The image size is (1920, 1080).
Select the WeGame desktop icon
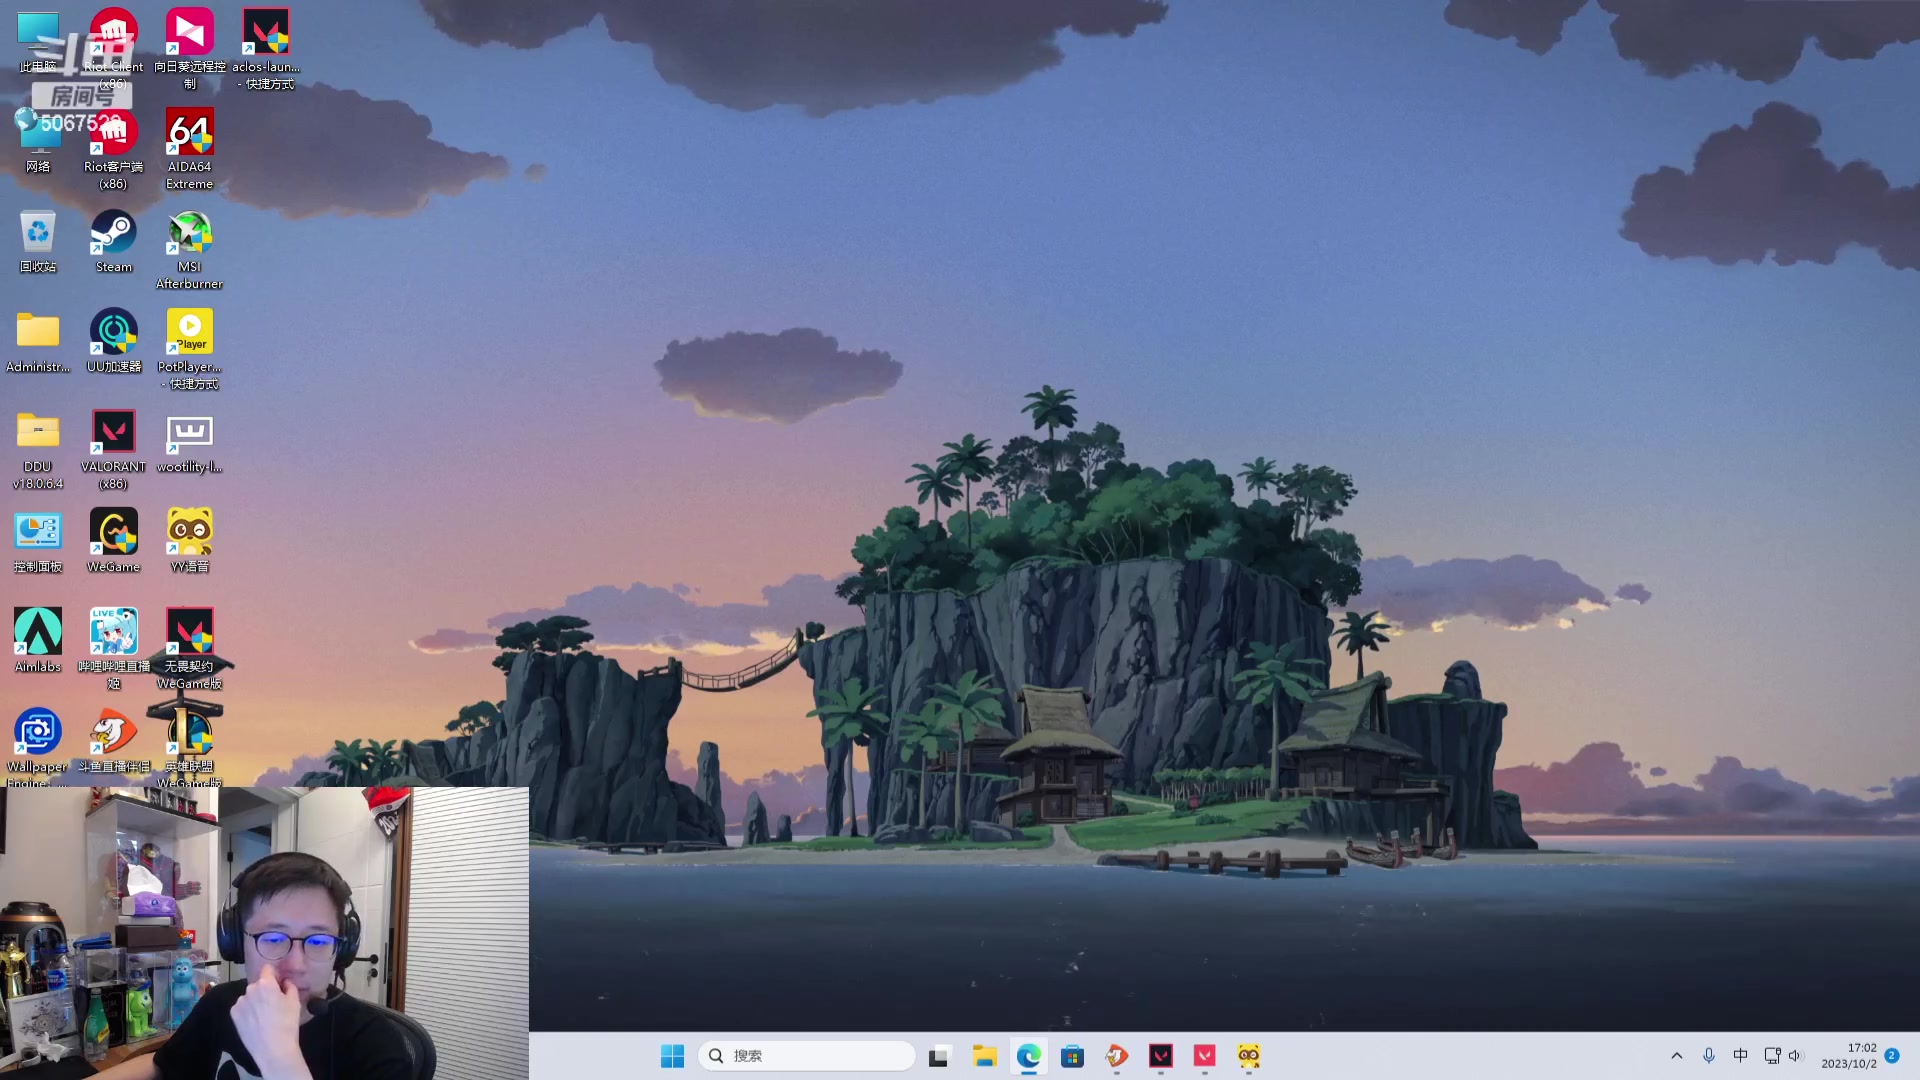pos(113,540)
